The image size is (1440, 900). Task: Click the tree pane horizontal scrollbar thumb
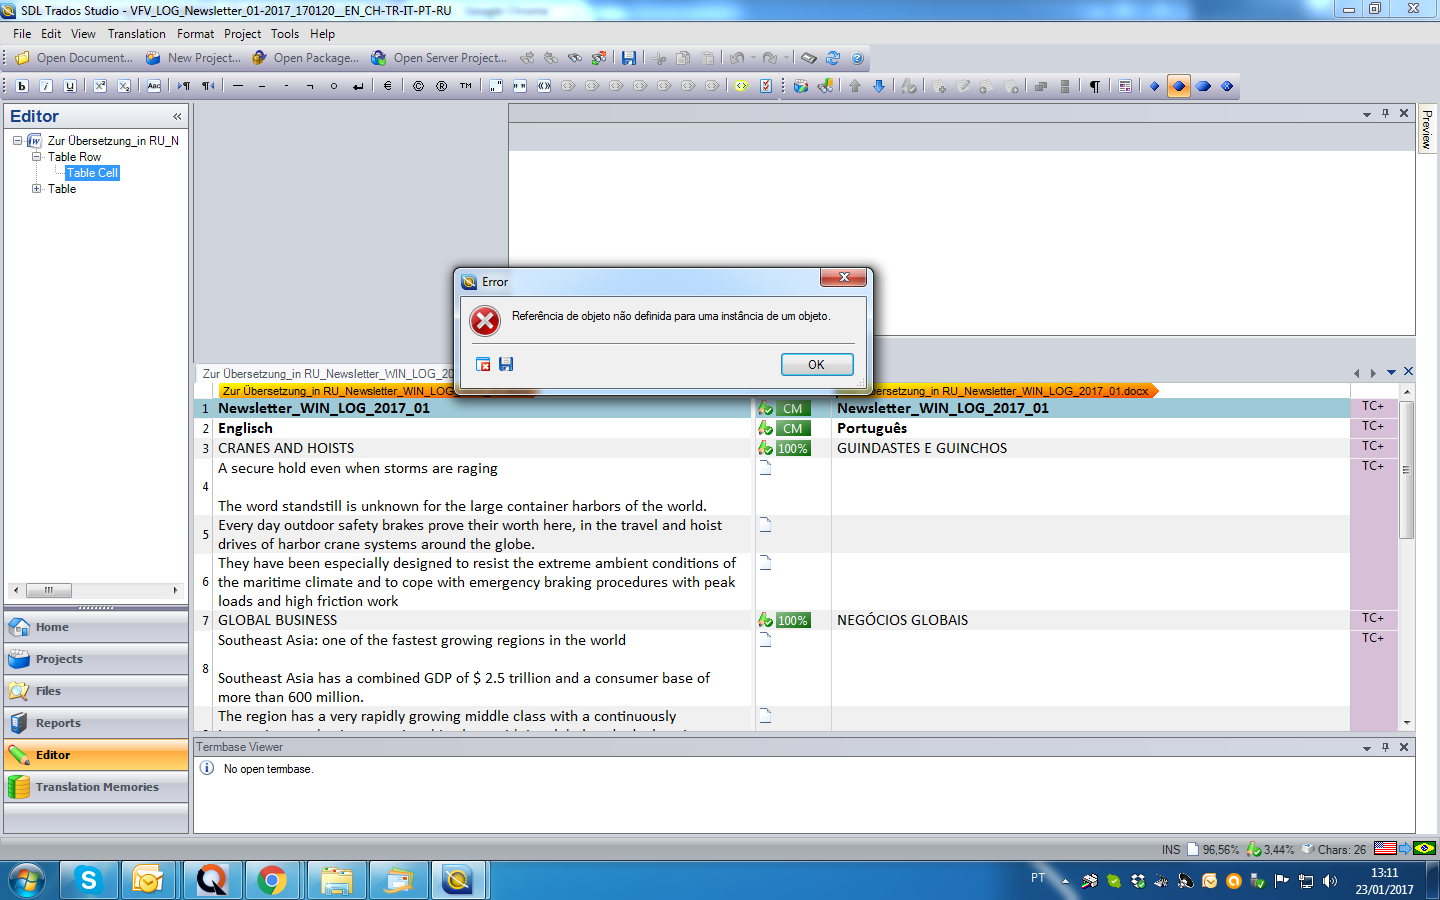click(49, 590)
